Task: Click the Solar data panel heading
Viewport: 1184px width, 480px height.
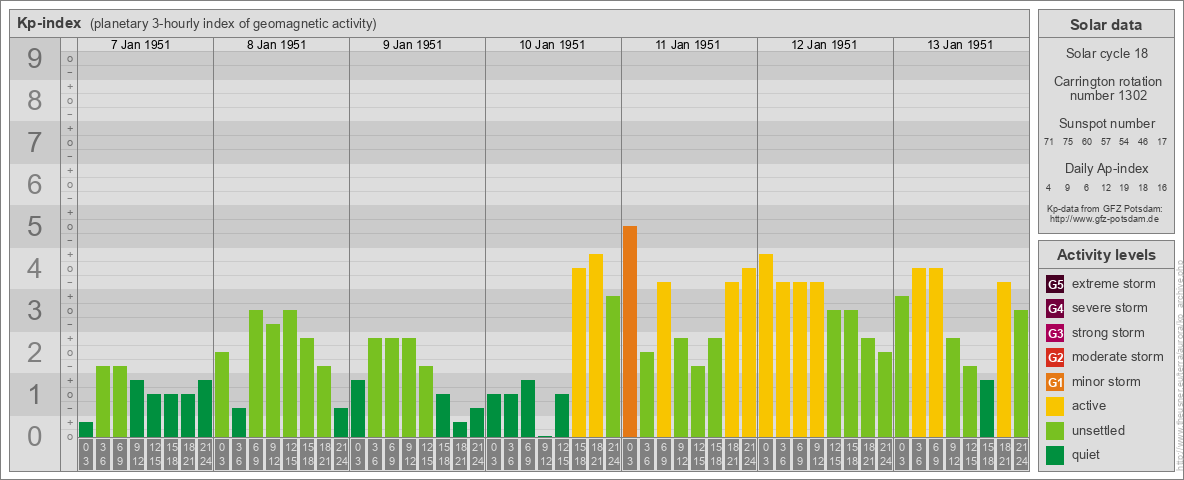Action: tap(1106, 25)
